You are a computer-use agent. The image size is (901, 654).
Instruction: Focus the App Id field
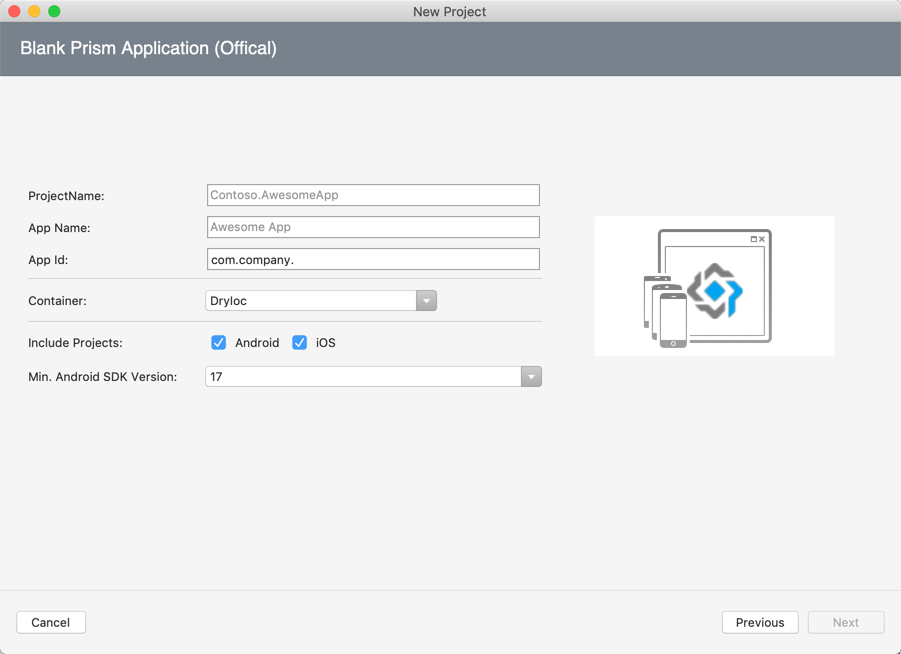[x=373, y=259]
